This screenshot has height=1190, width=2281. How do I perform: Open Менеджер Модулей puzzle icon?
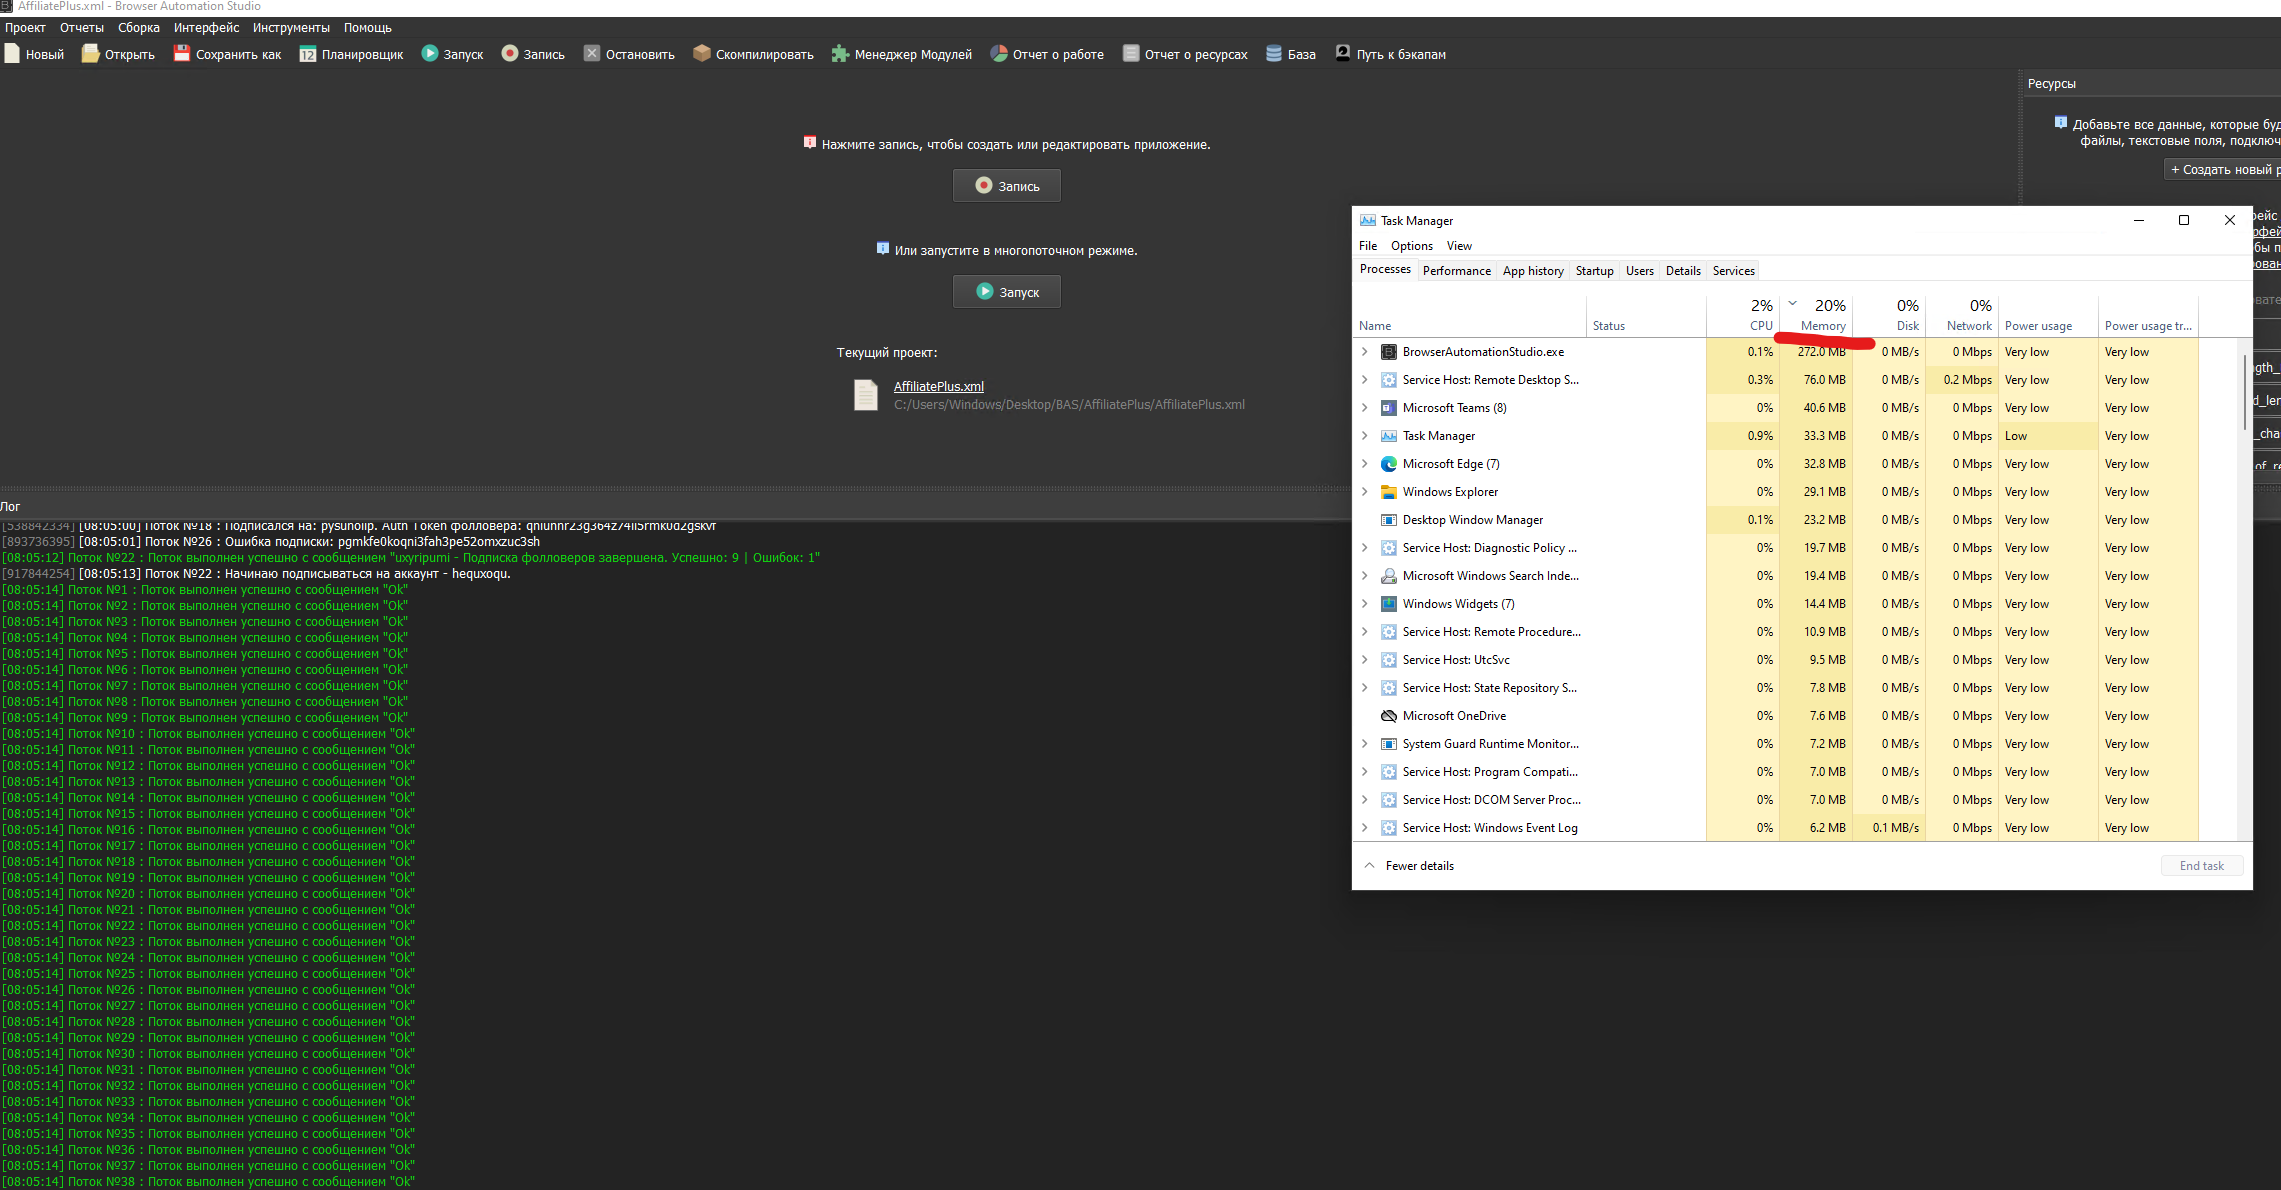[841, 54]
